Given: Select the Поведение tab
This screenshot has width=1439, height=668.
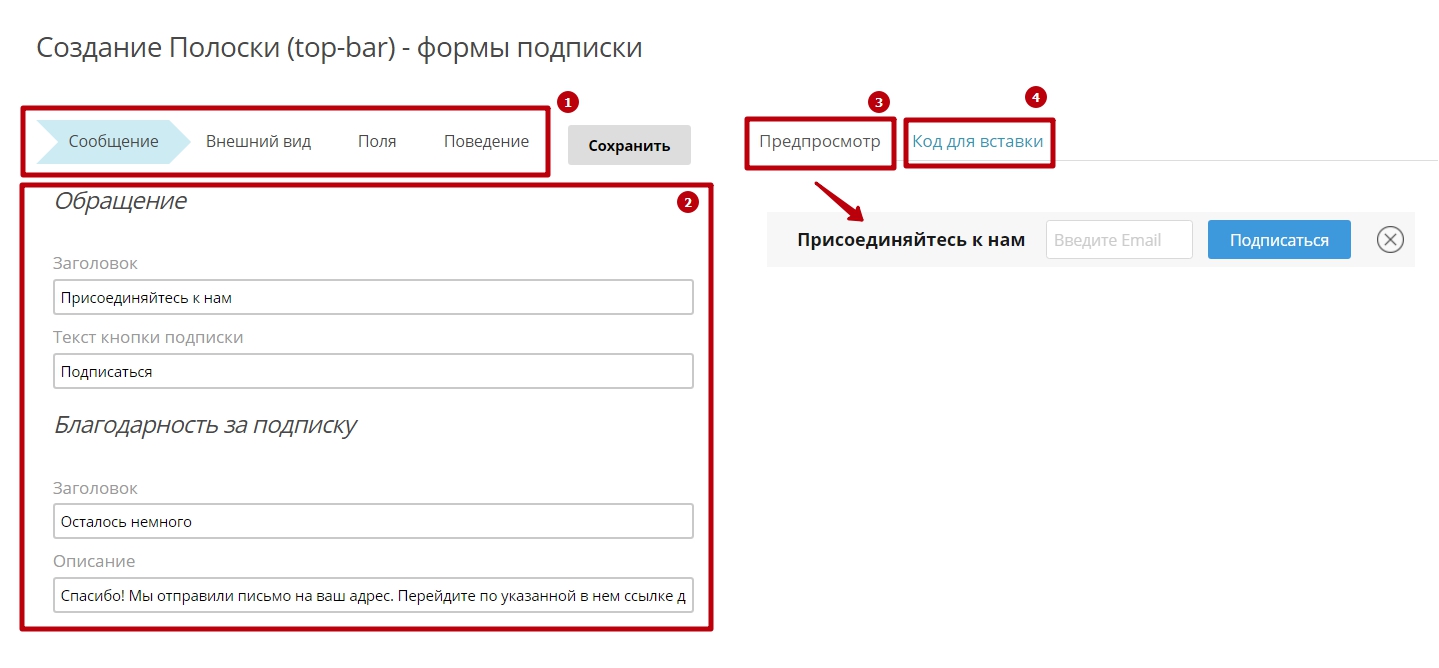Looking at the screenshot, I should pyautogui.click(x=486, y=142).
